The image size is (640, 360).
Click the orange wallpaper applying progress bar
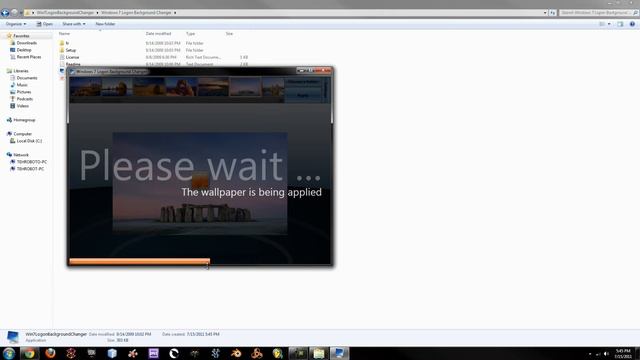[x=140, y=262]
